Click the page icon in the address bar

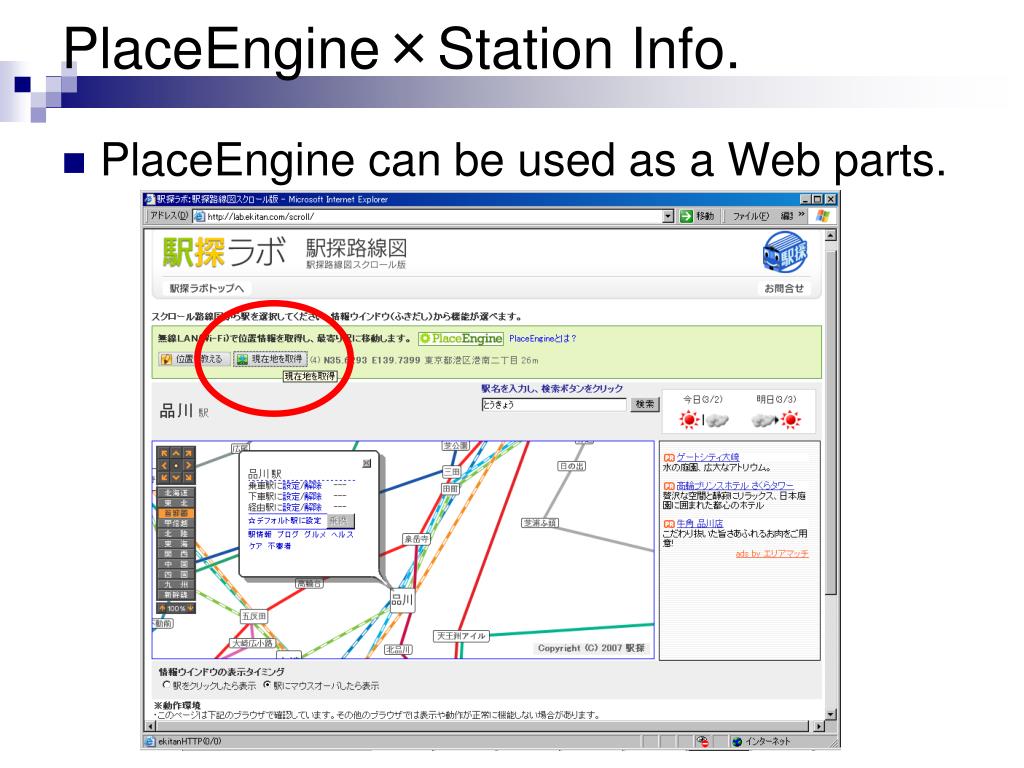pyautogui.click(x=199, y=216)
